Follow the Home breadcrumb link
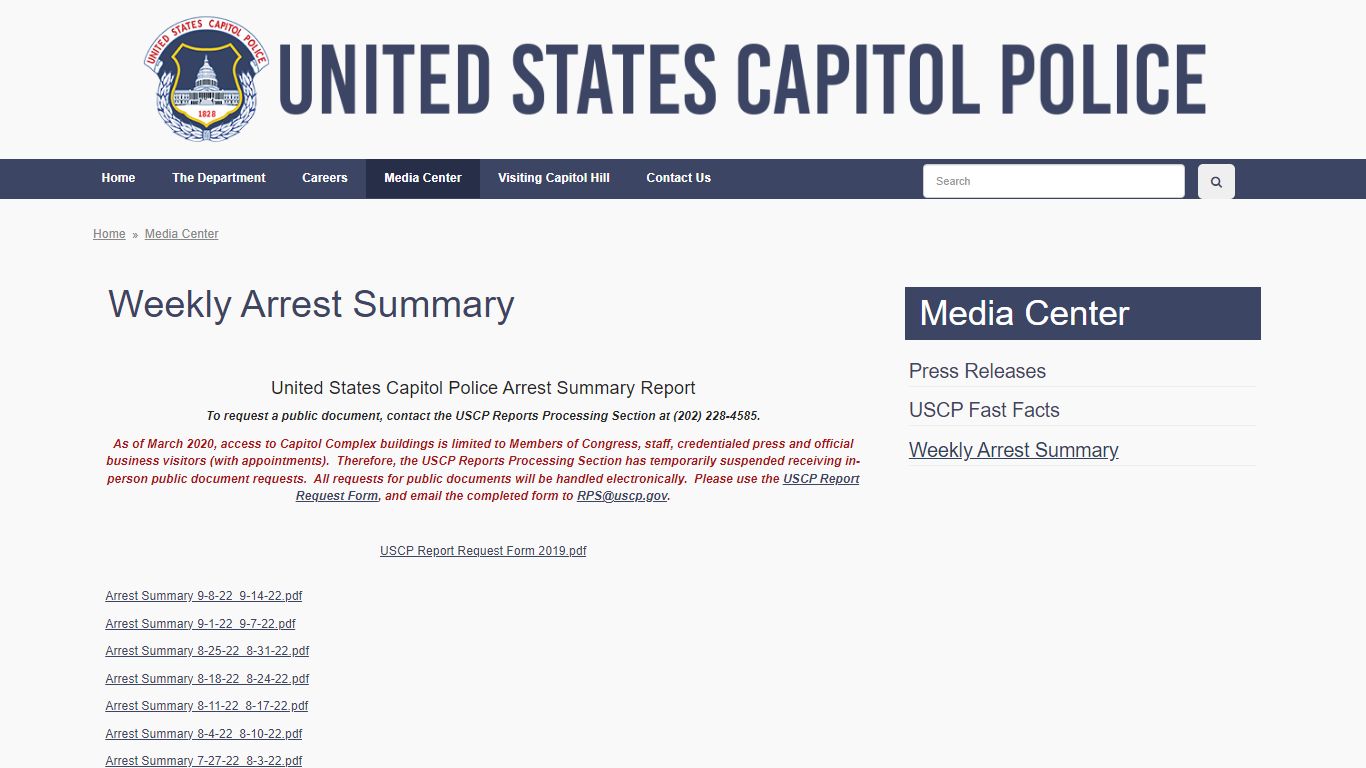This screenshot has width=1366, height=768. [109, 234]
